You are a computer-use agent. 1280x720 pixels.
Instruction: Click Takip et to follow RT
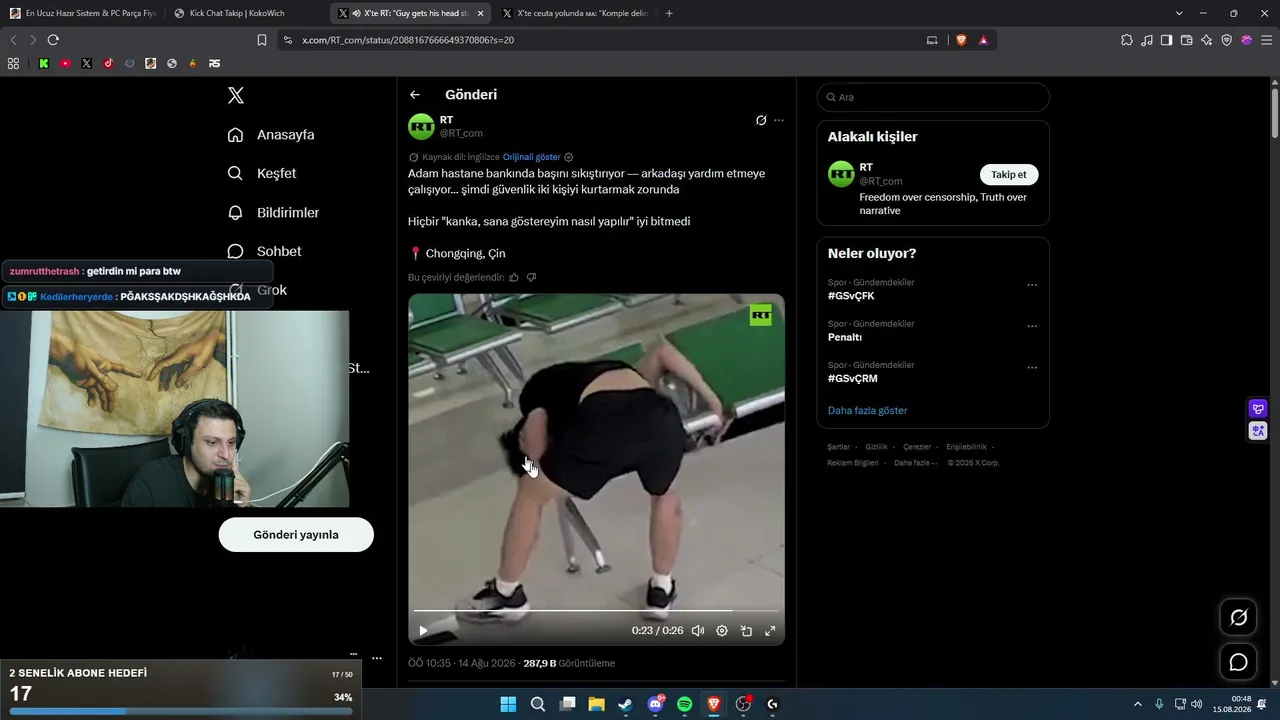(x=1009, y=175)
